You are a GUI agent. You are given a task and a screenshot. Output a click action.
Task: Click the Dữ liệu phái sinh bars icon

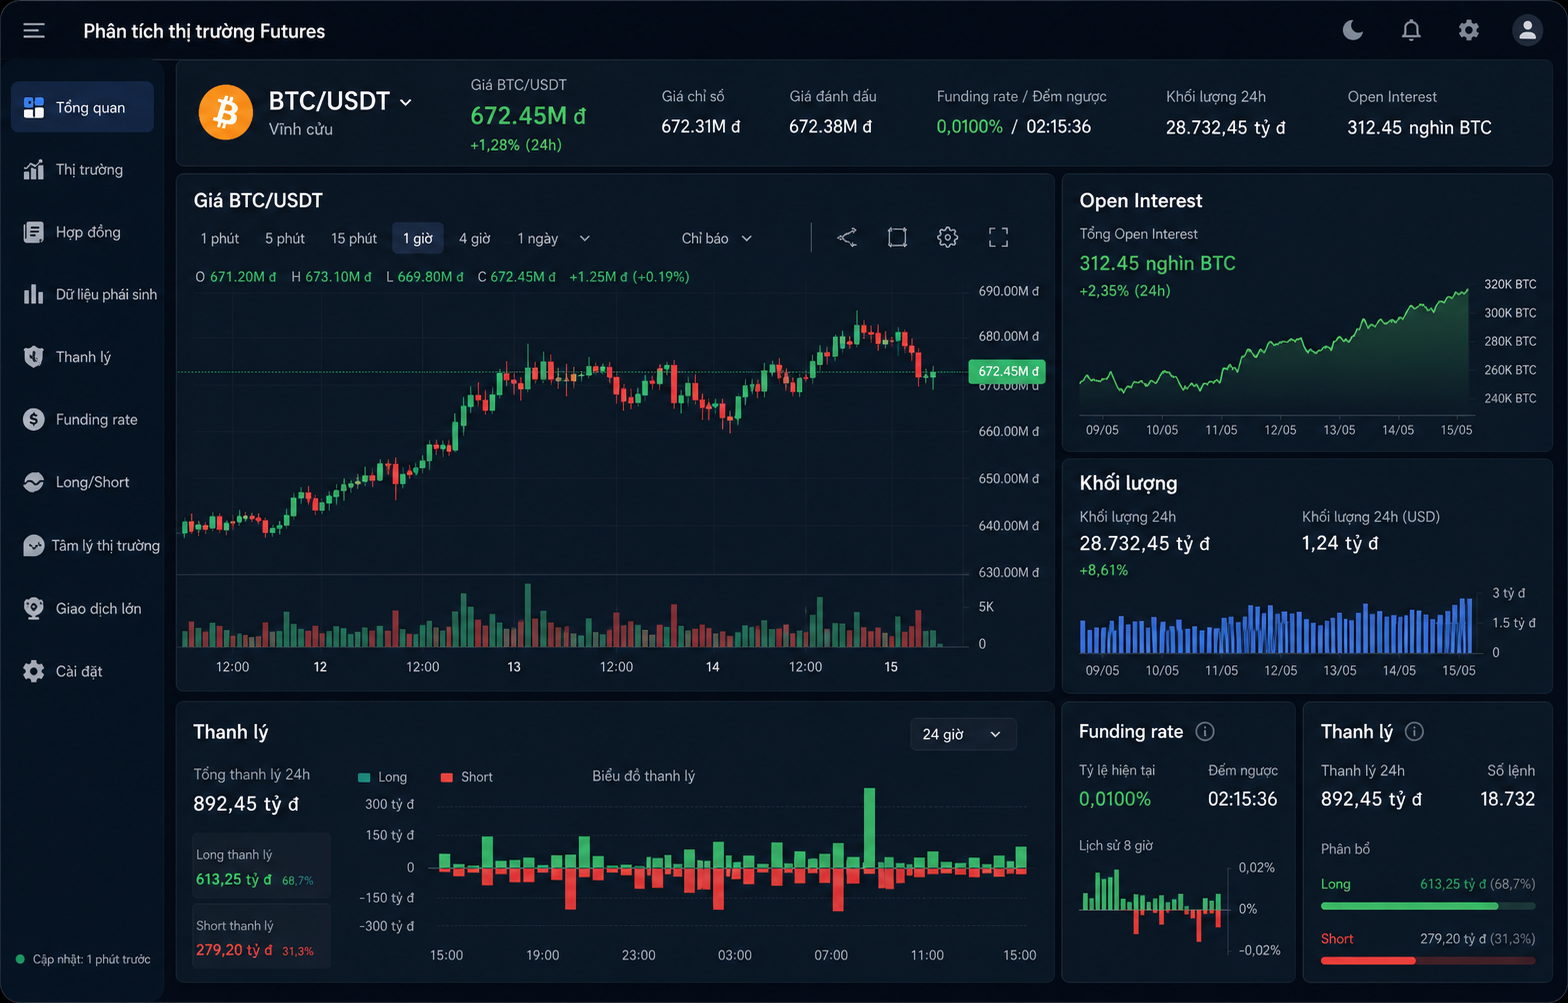34,294
